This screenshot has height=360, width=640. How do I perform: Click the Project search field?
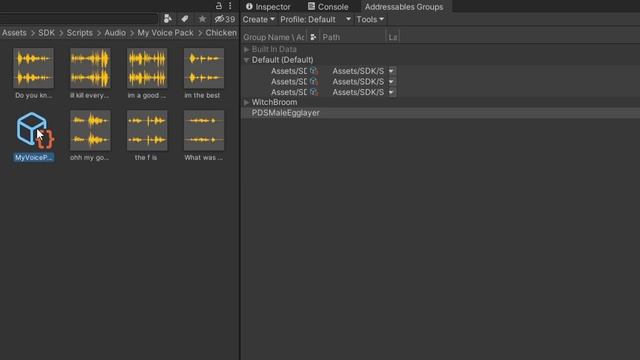[x=78, y=19]
